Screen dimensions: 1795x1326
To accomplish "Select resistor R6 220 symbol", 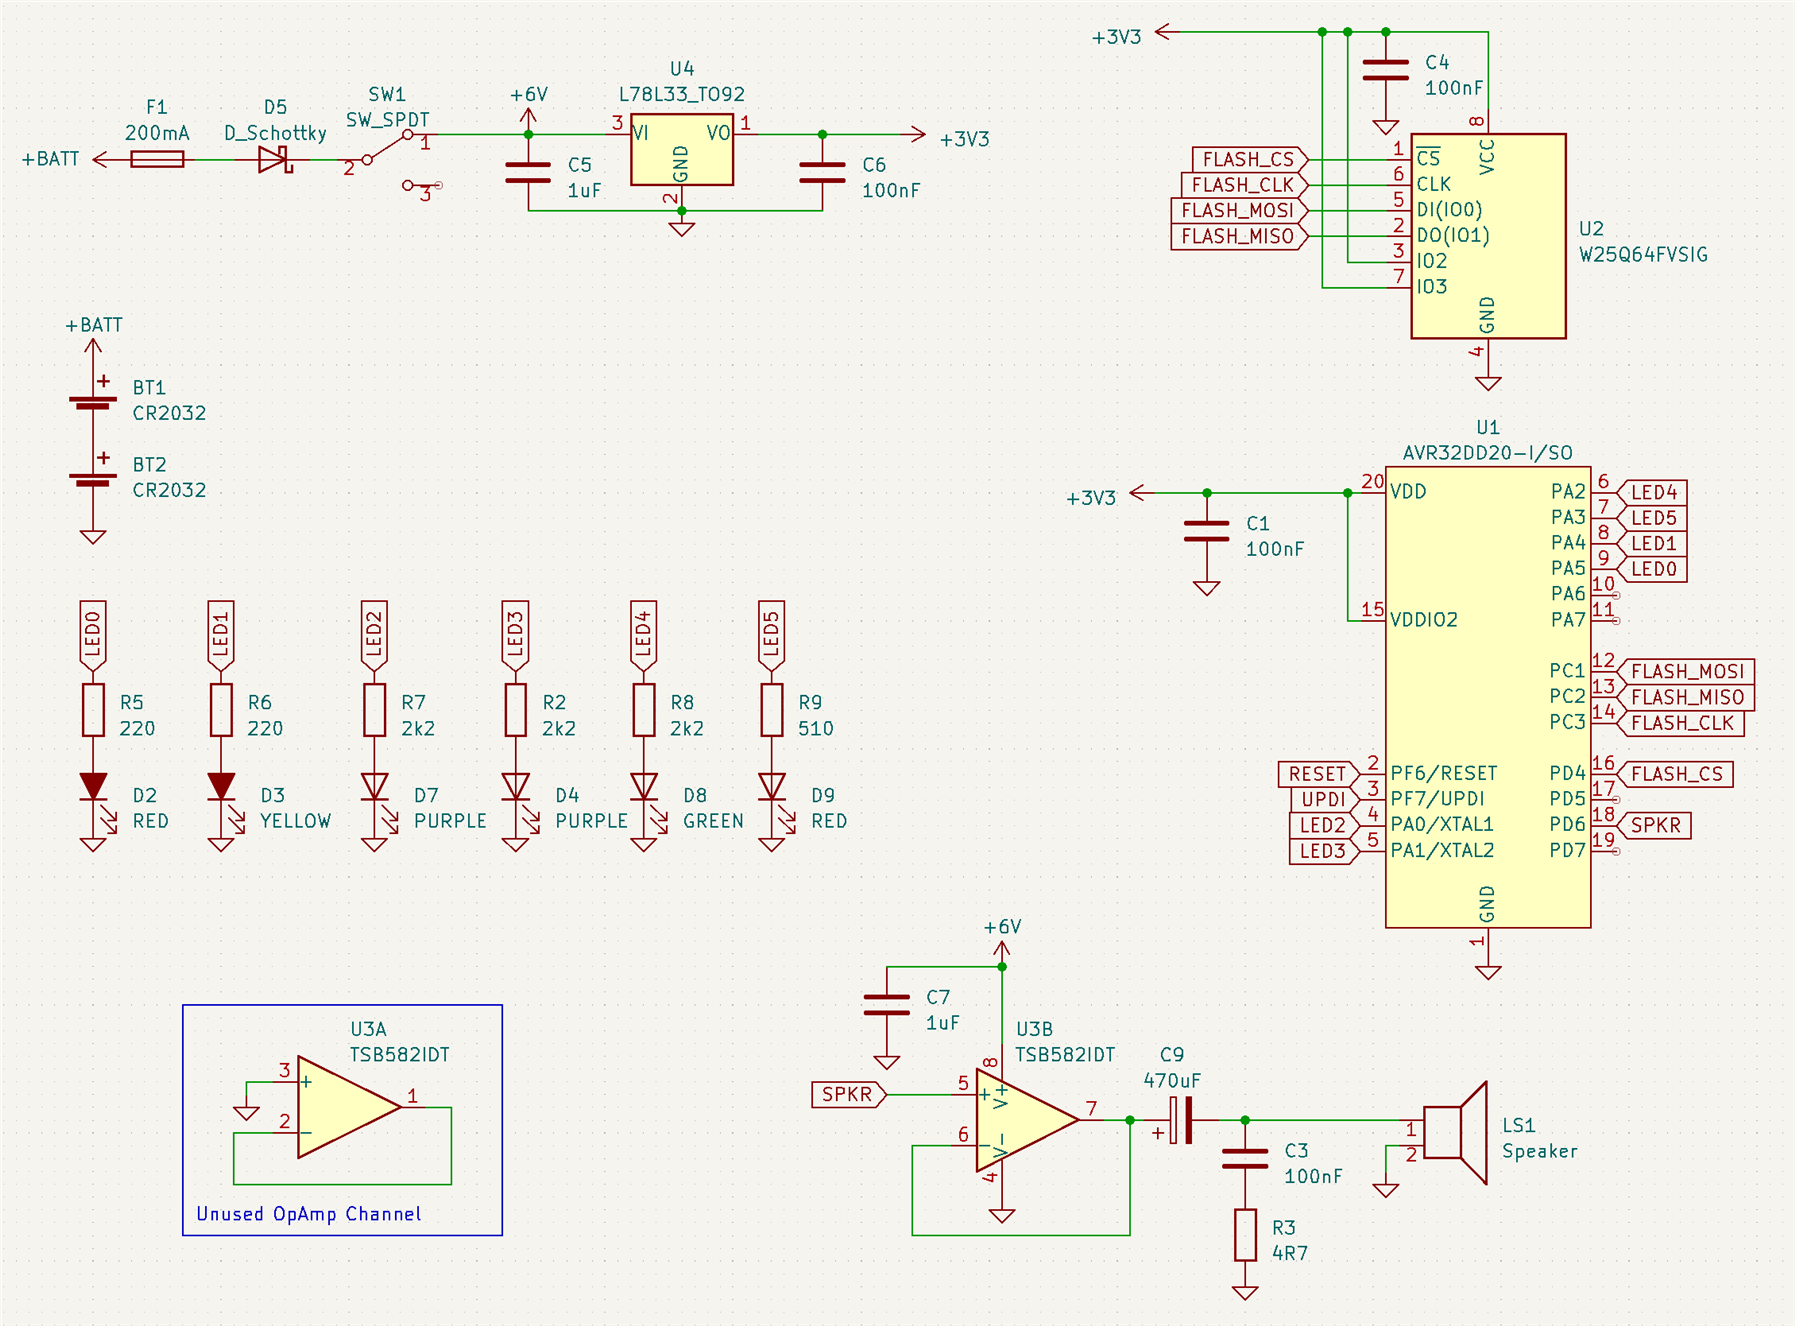I will [221, 710].
